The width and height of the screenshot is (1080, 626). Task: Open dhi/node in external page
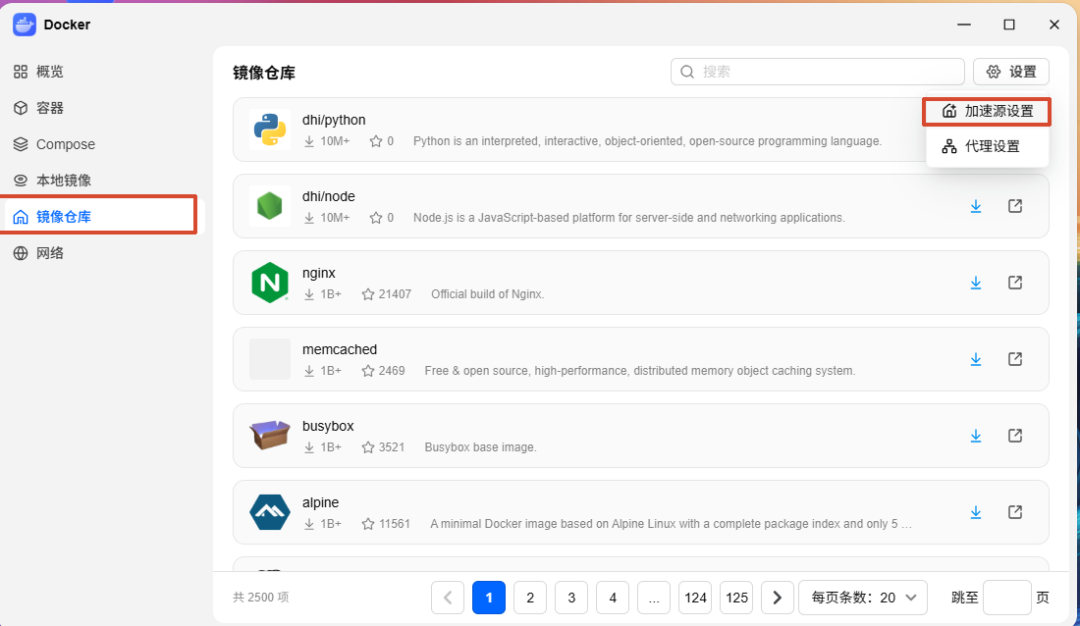pos(1015,206)
